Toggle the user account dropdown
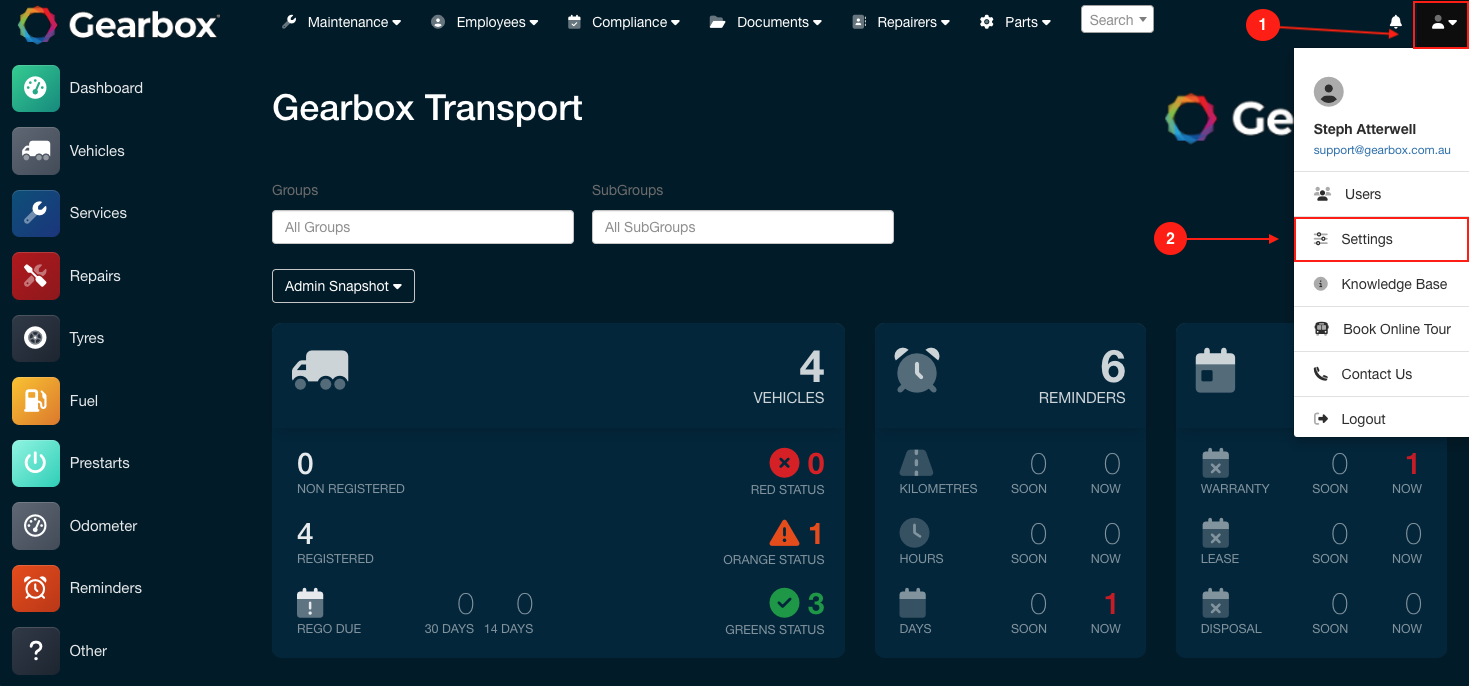 [1441, 24]
